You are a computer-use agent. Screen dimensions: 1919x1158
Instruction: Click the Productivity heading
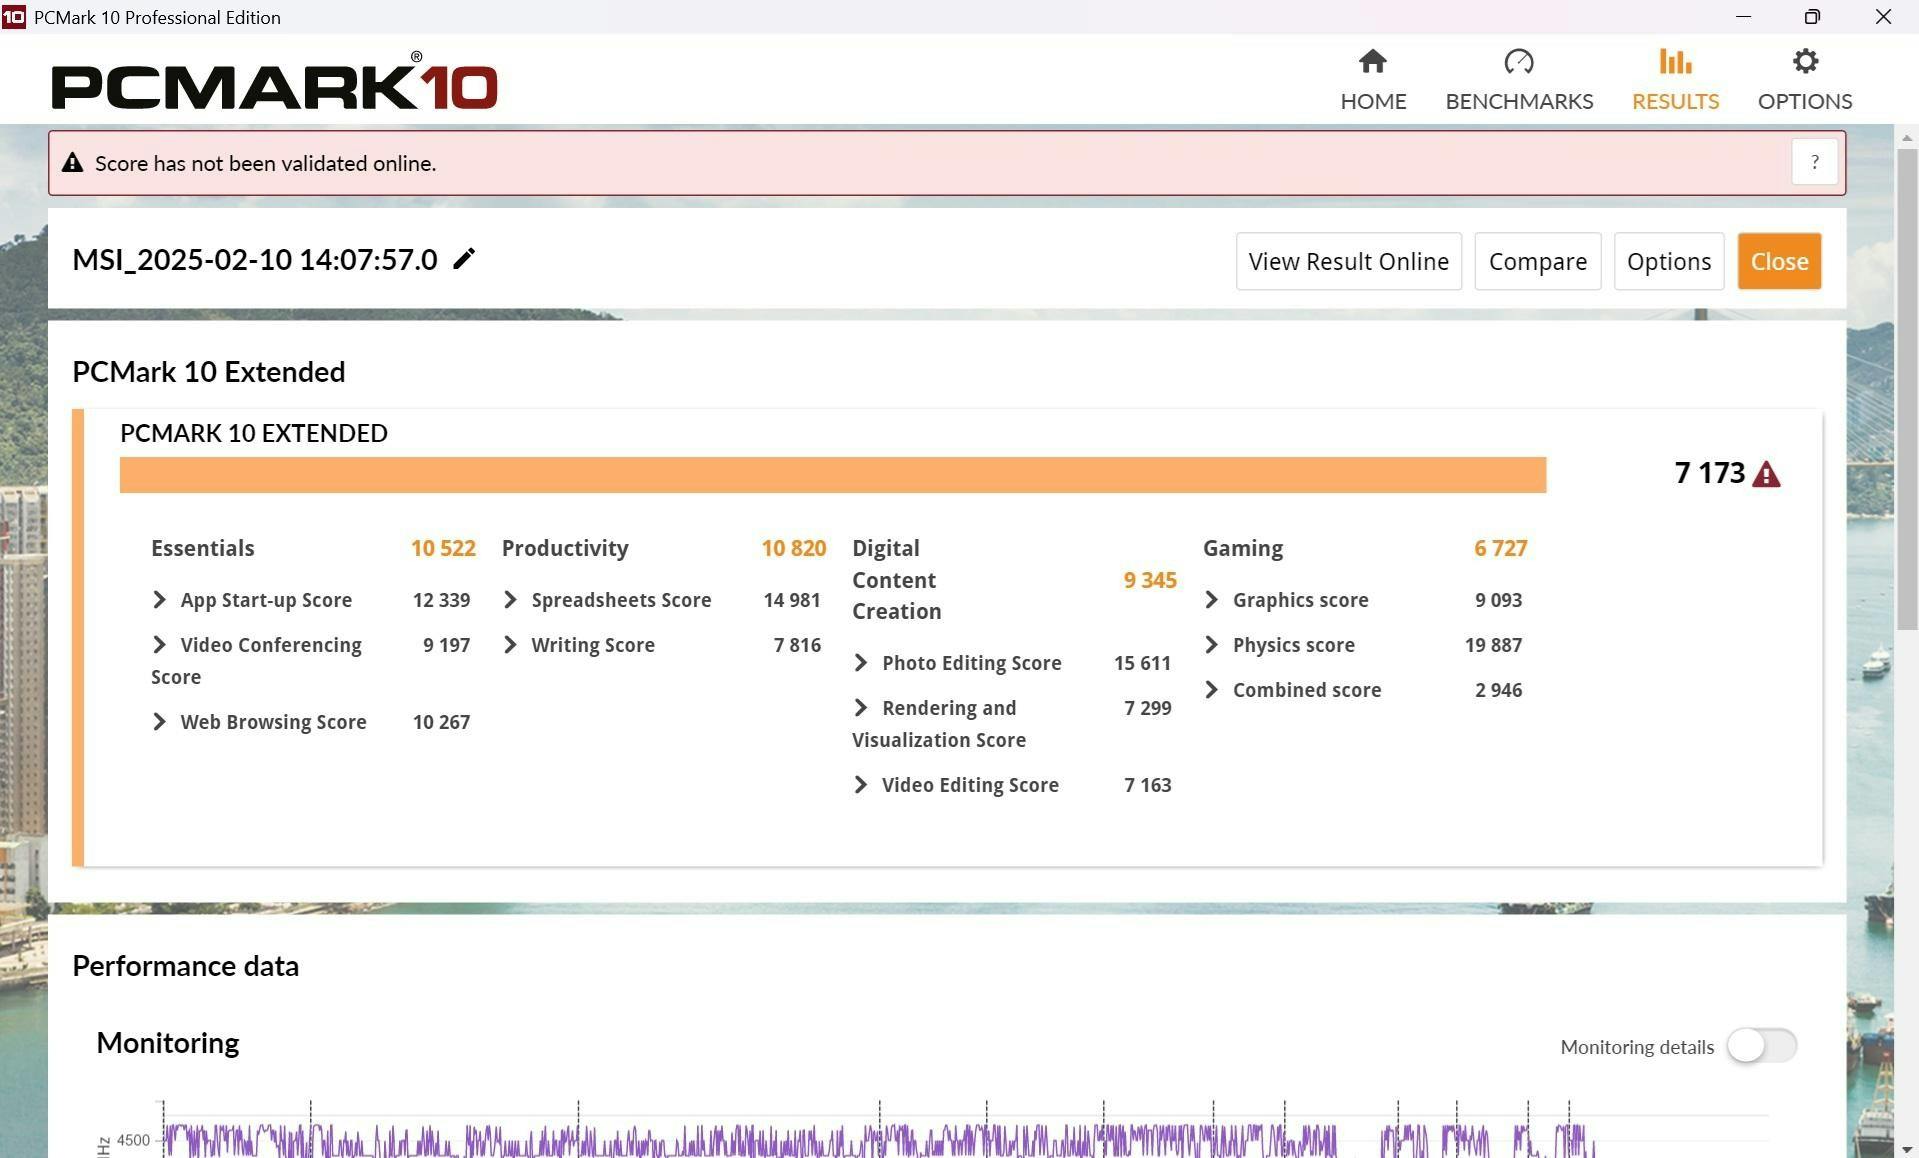click(565, 548)
